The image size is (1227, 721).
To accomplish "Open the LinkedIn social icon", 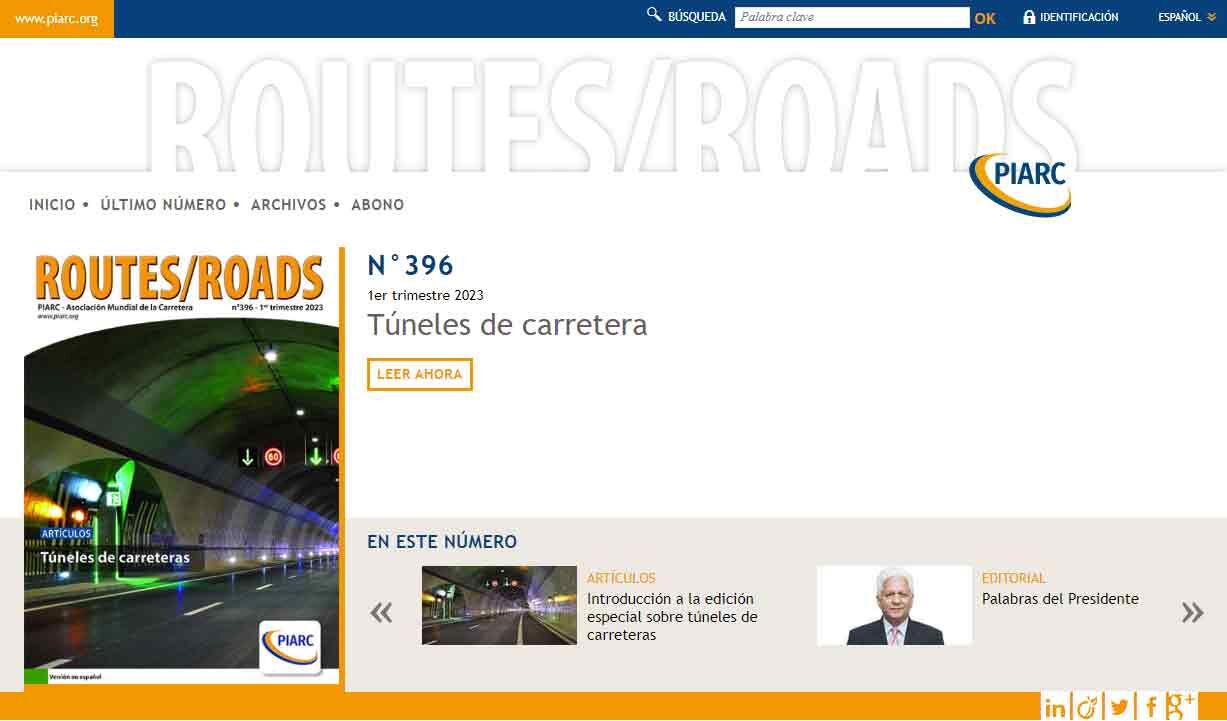I will coord(1055,707).
